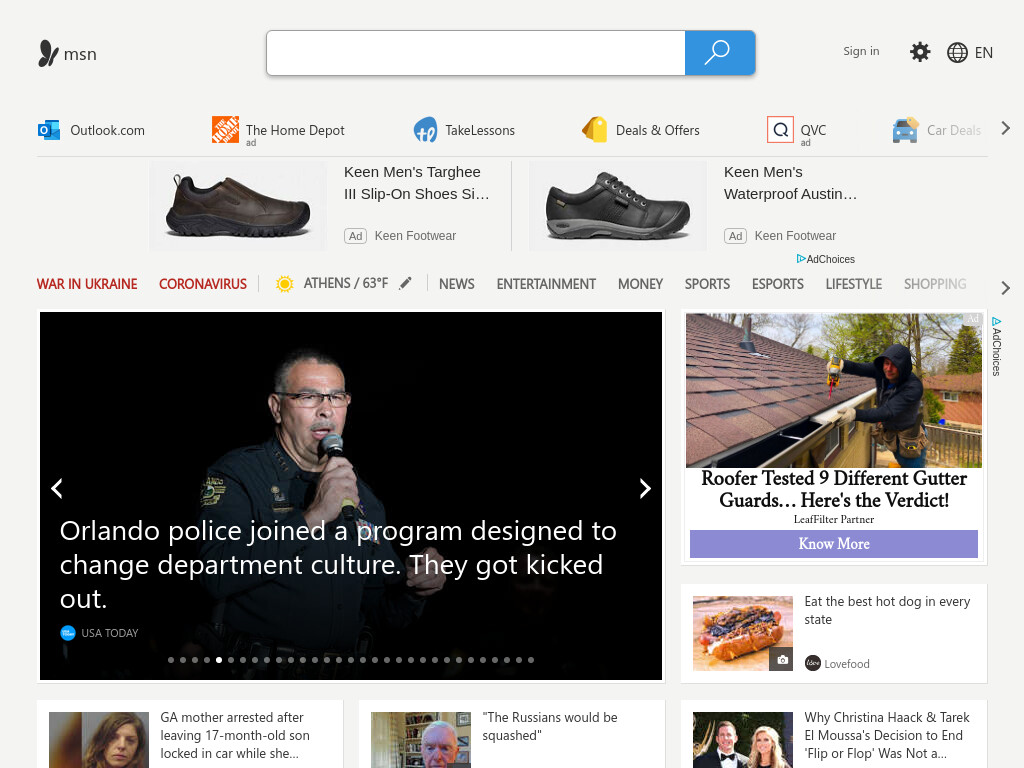Open the LIFESTYLE tab
1024x768 pixels.
[x=854, y=284]
